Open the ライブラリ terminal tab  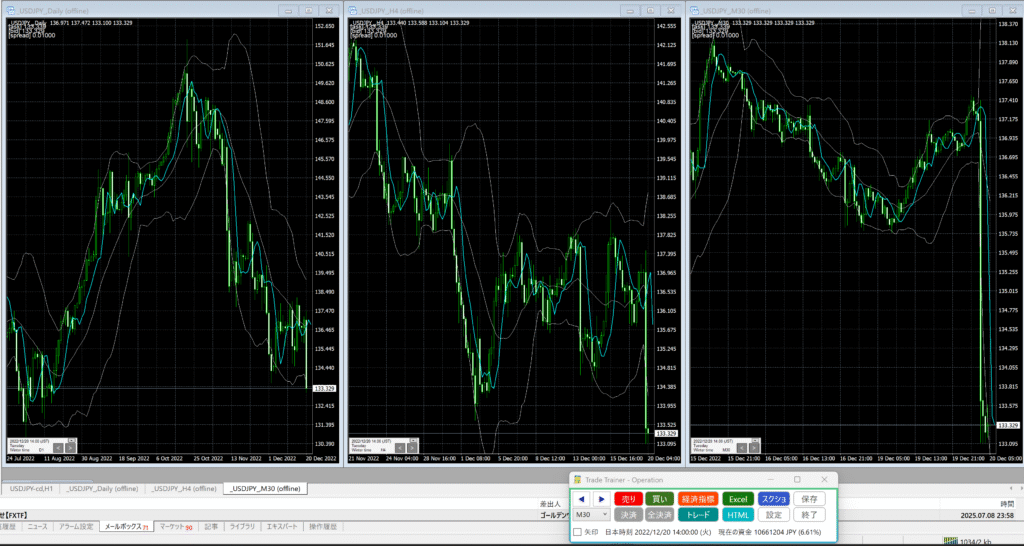coord(242,526)
